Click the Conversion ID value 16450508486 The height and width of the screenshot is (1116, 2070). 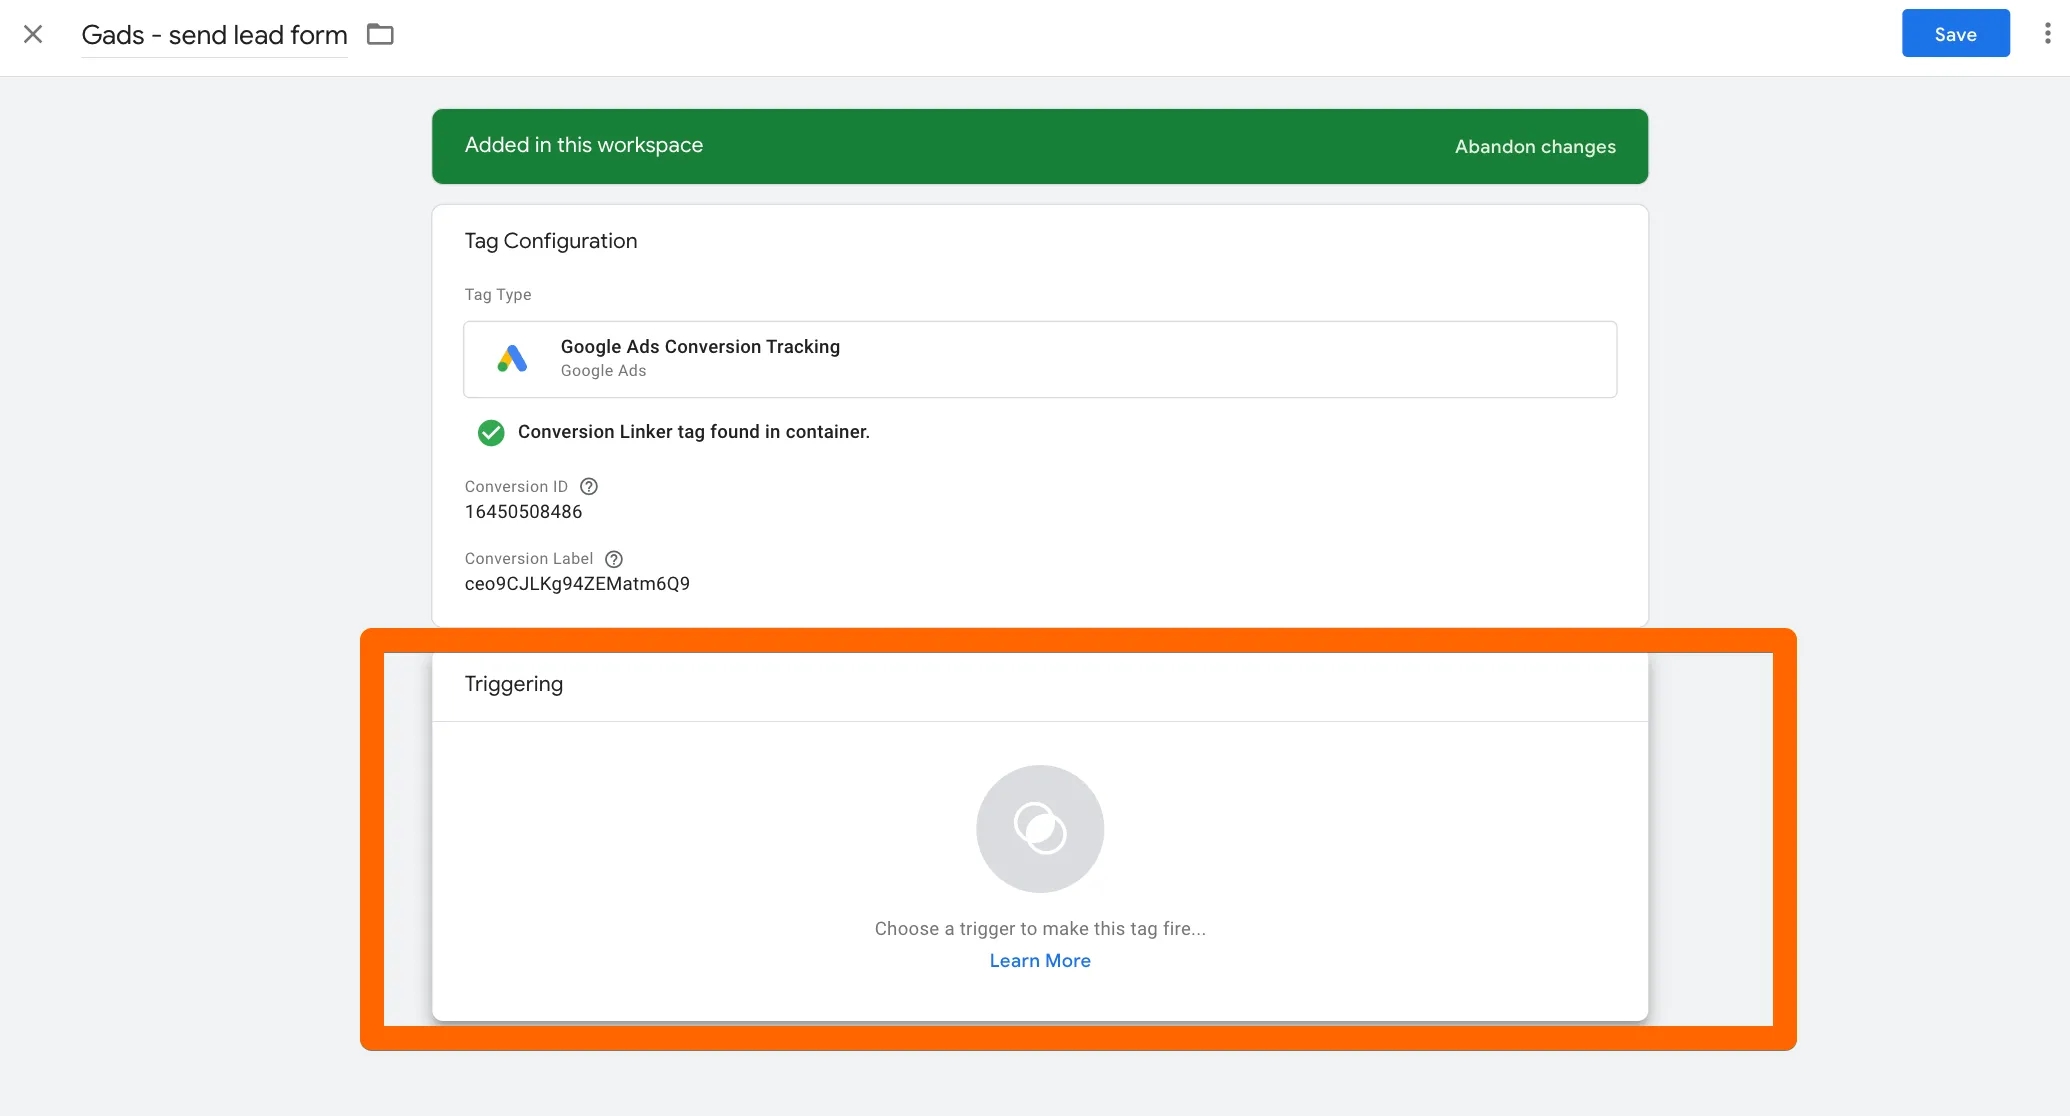tap(523, 512)
